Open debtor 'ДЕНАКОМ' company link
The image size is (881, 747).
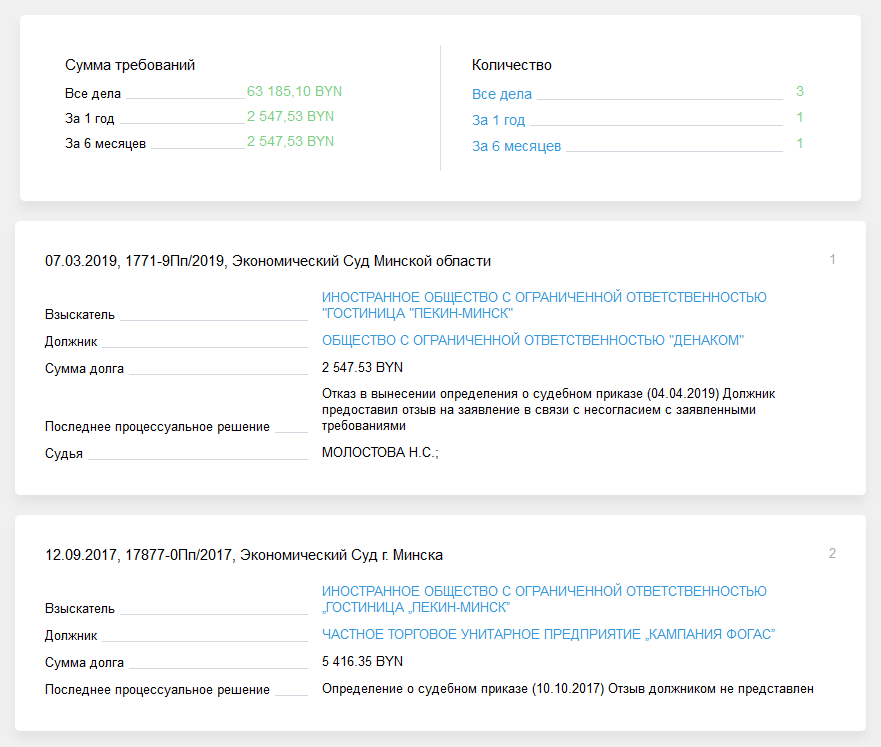[533, 341]
